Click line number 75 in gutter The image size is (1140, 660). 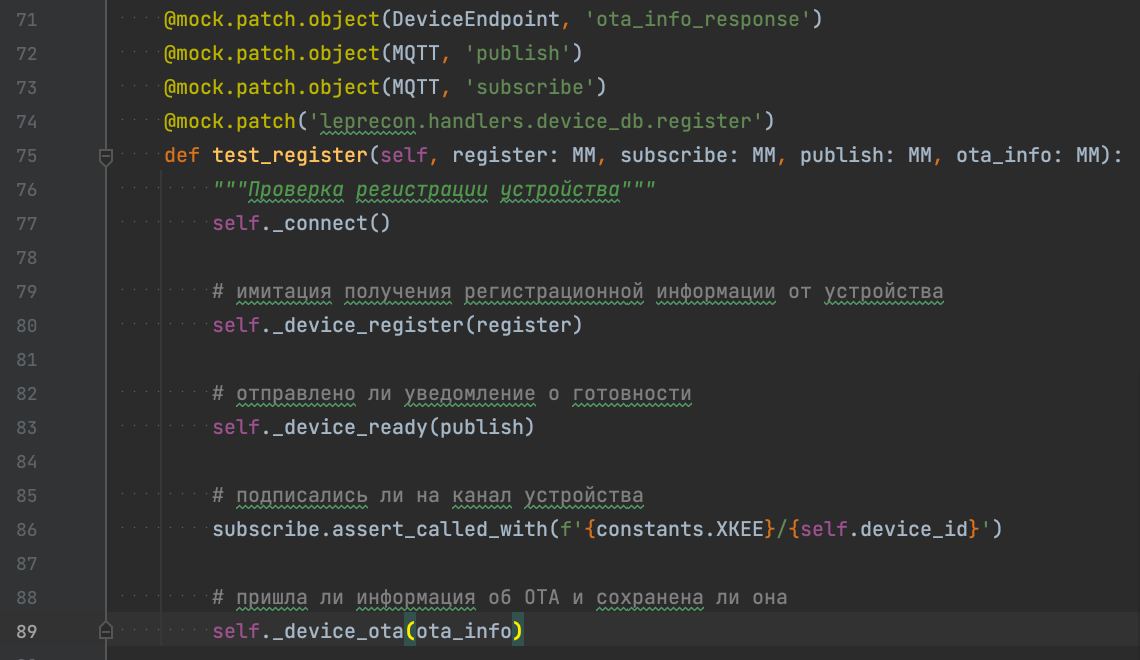click(x=27, y=156)
